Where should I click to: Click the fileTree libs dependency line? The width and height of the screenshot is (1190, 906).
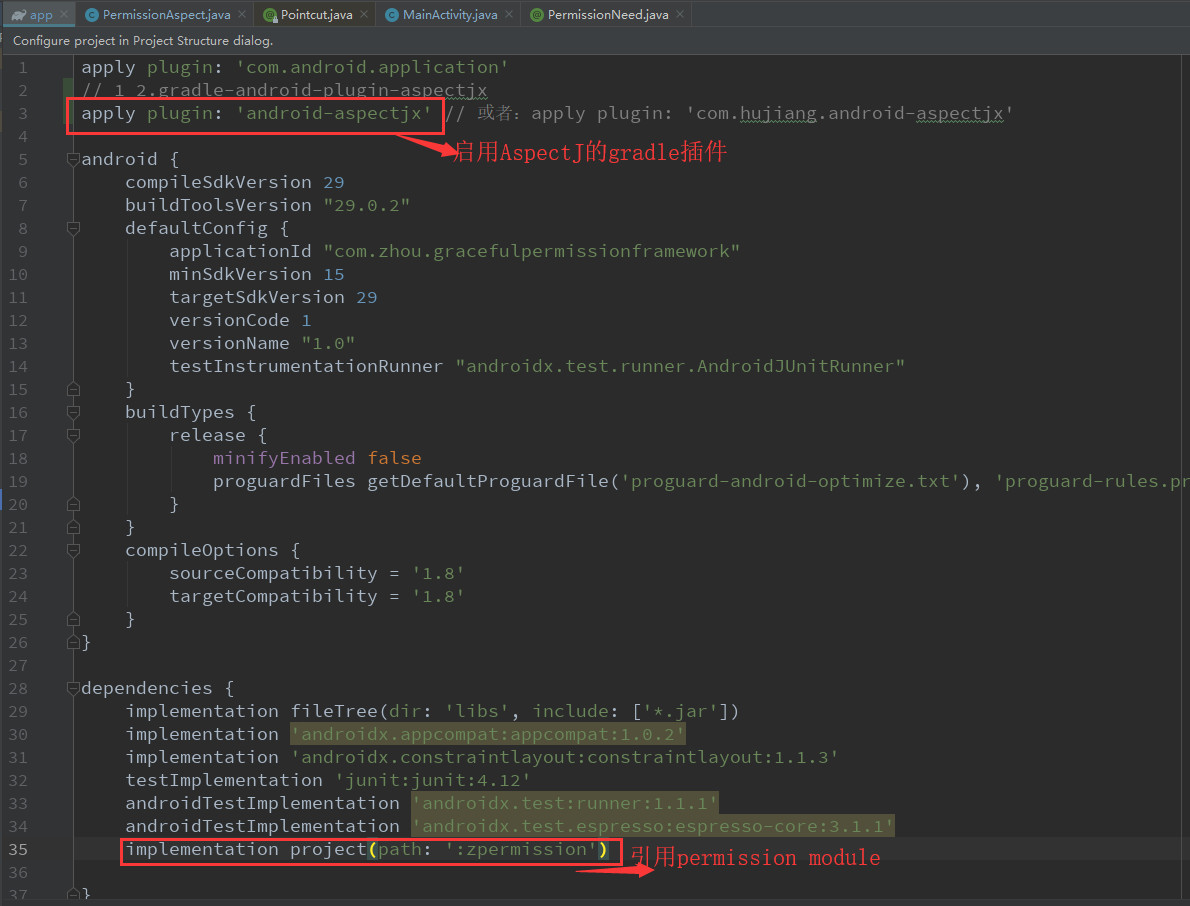coord(432,711)
